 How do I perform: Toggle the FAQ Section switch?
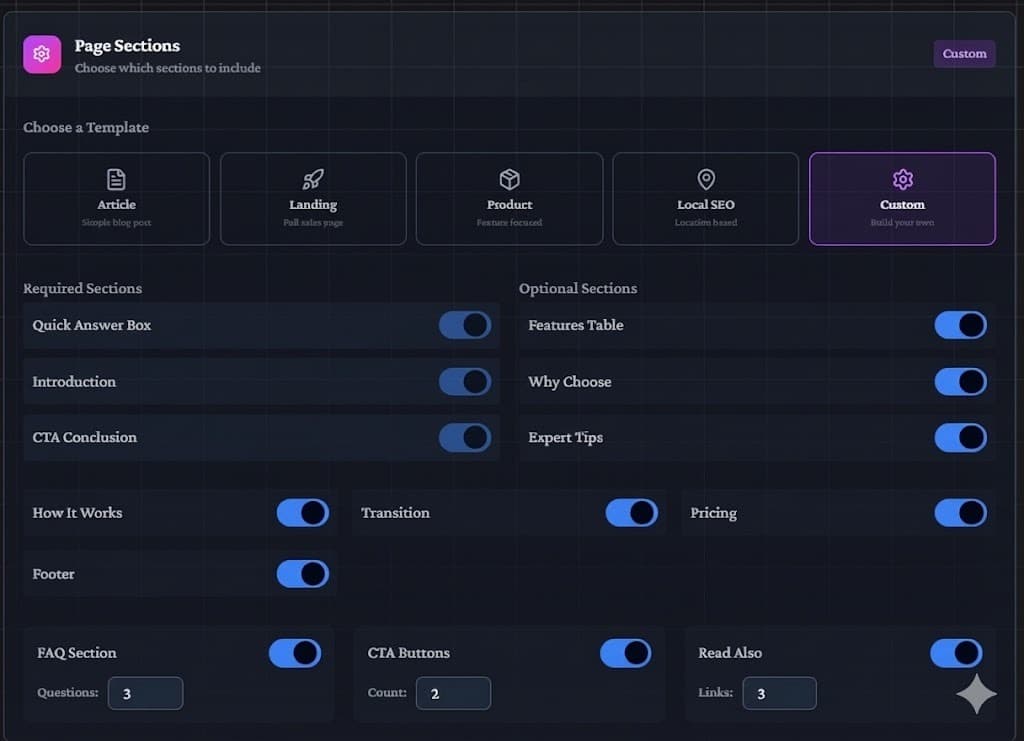tap(295, 653)
